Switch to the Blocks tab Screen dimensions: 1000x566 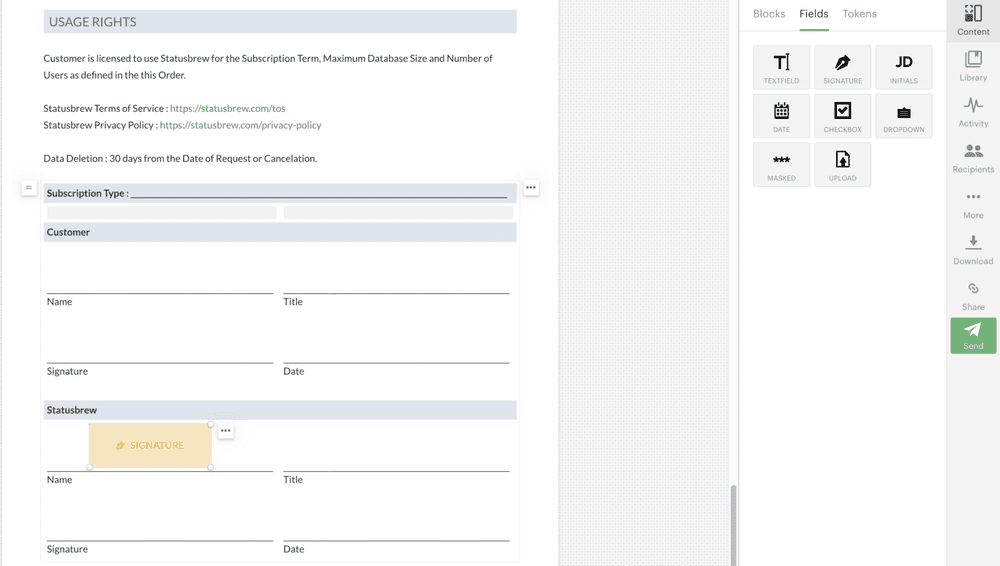point(769,14)
